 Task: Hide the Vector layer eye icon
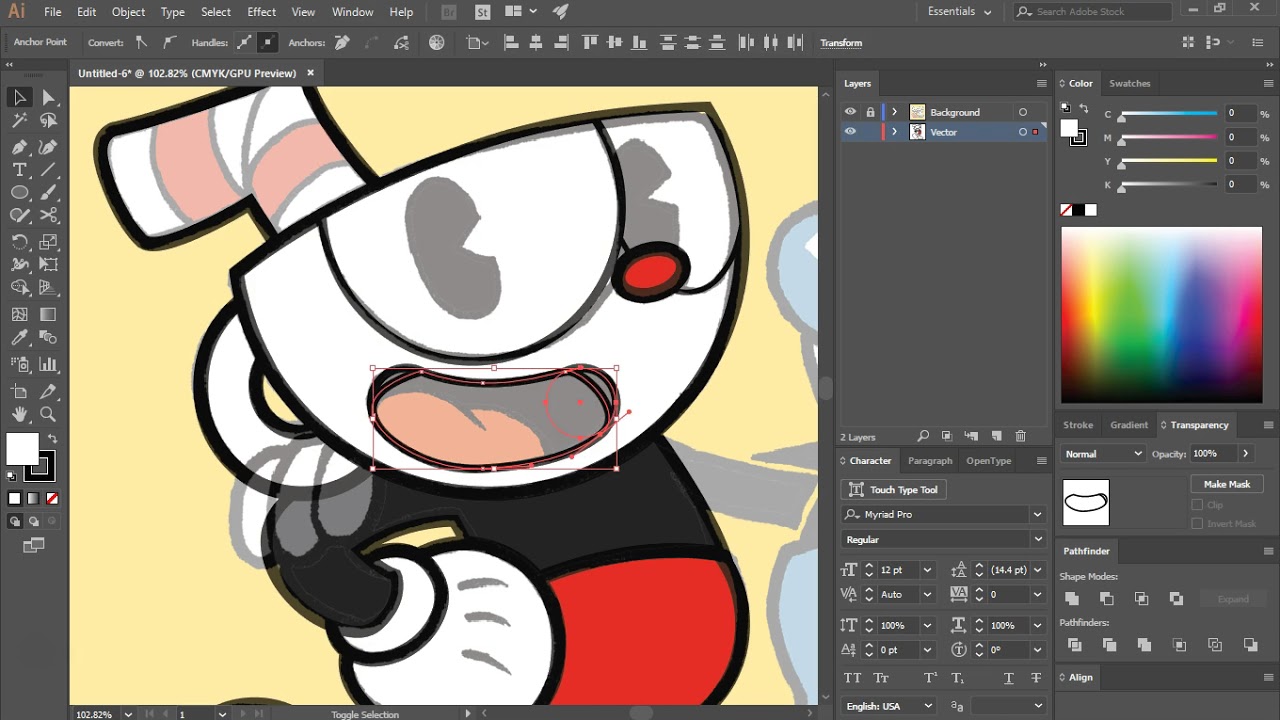click(850, 132)
